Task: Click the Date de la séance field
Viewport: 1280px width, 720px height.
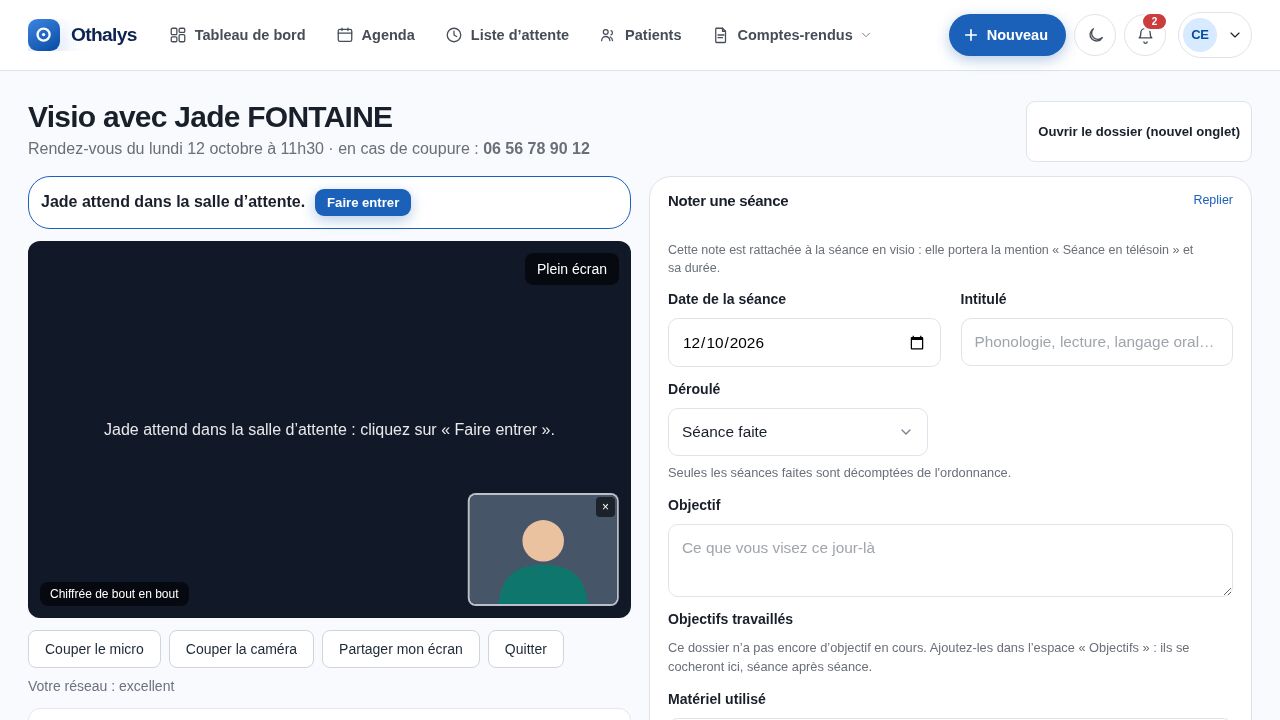Action: tap(804, 343)
